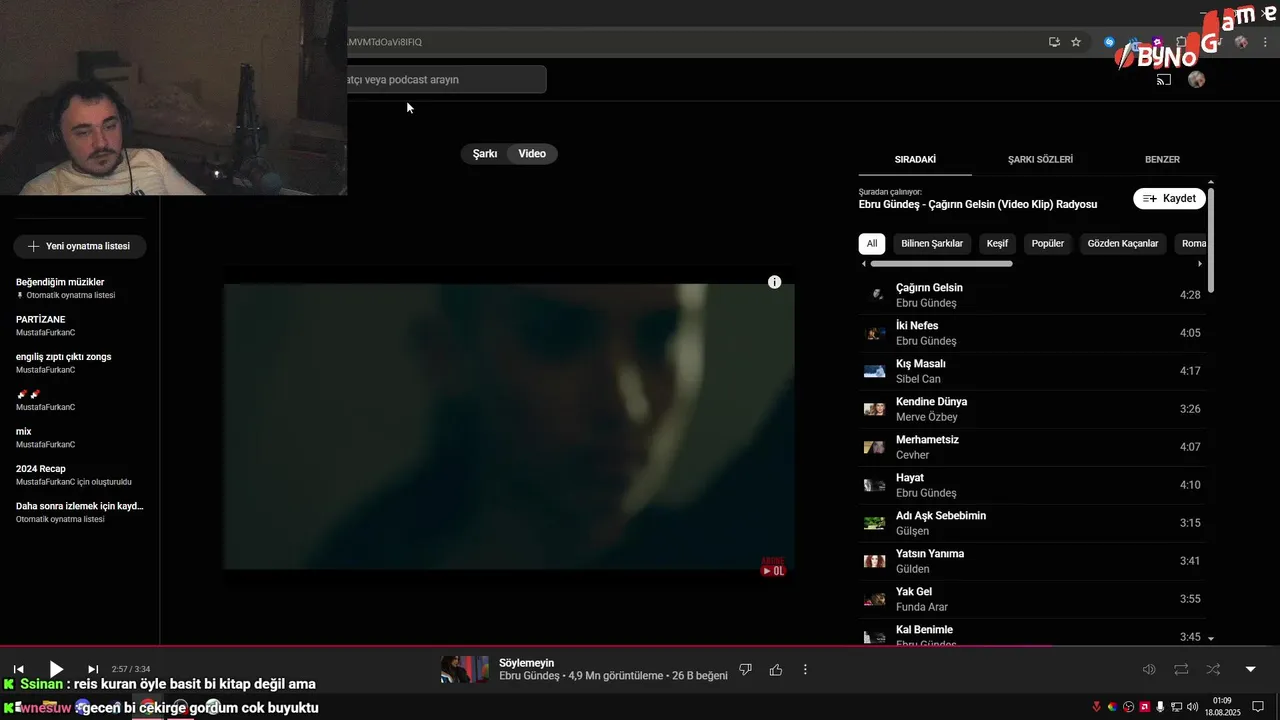
Task: Open Daha sonra izlemek için kaydedilenler
Action: 80,512
